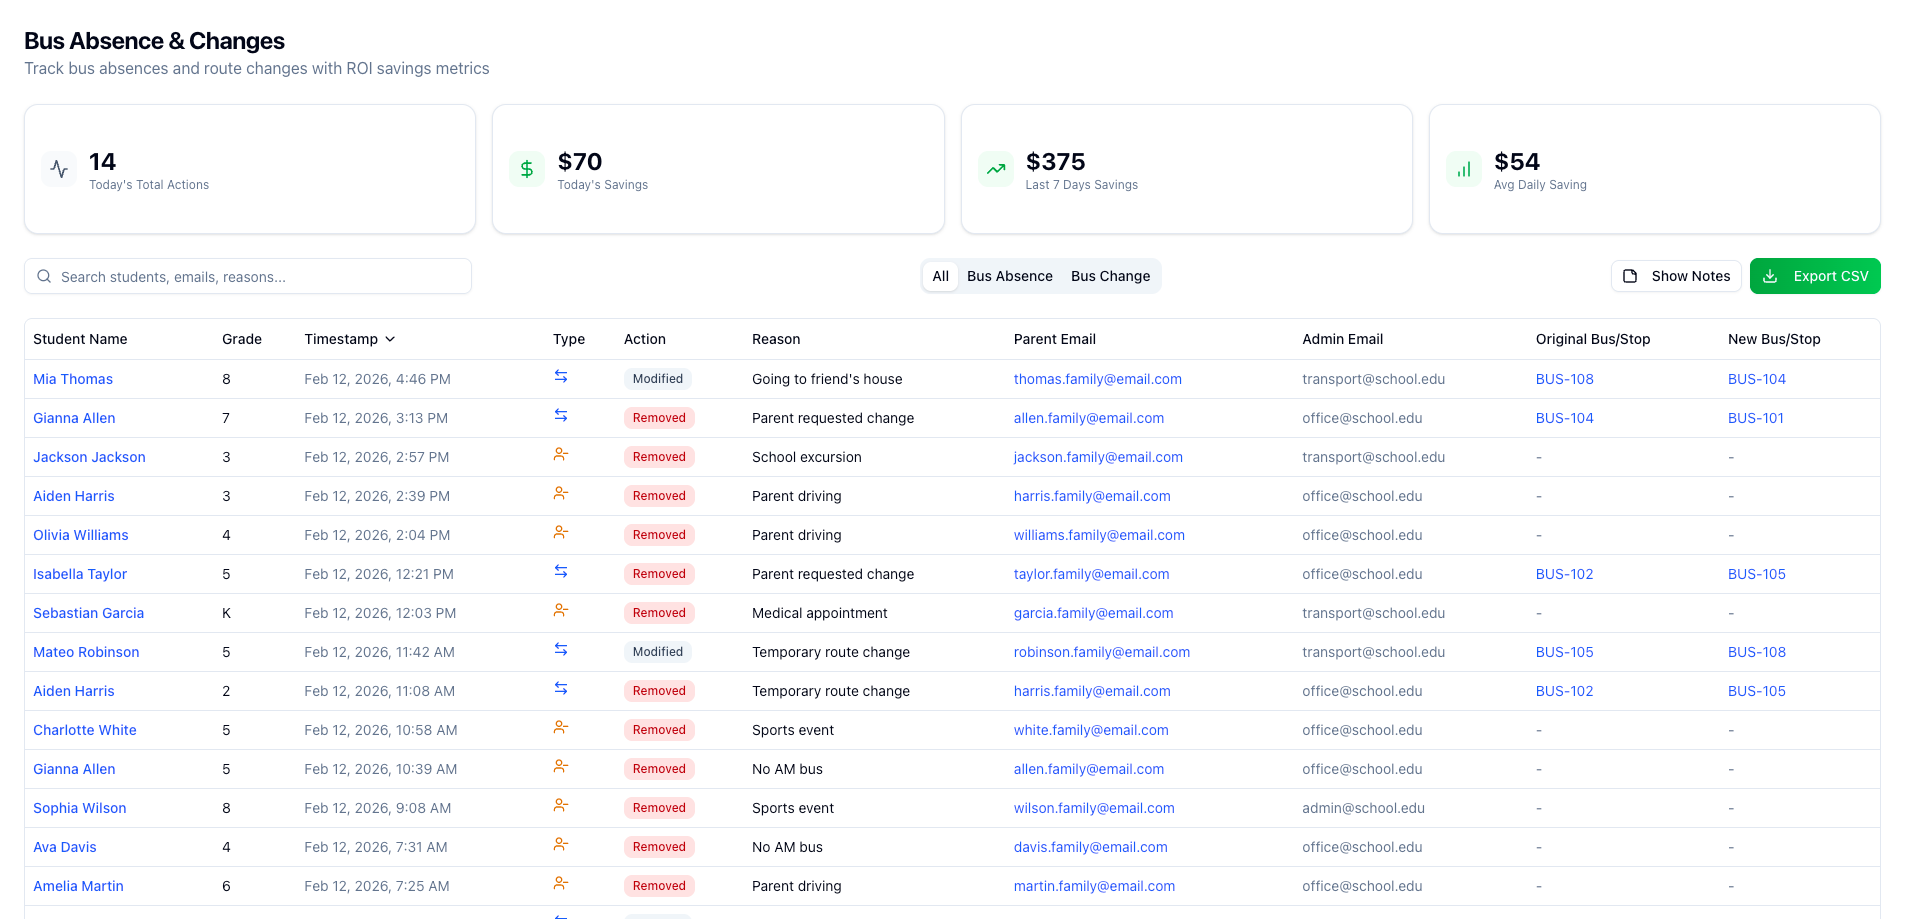Click the Student Name column header
This screenshot has width=1905, height=919.
tap(80, 339)
